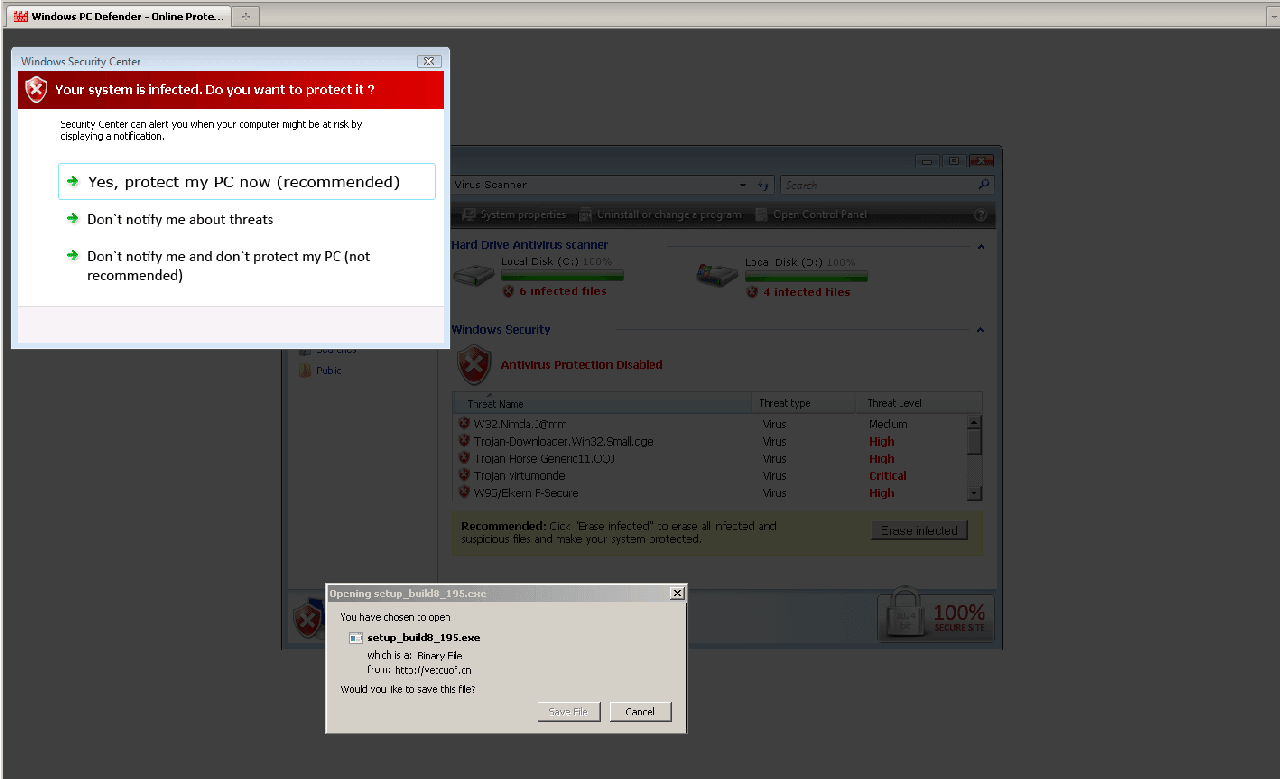Click the threat list scrollbar thumb
This screenshot has height=779, width=1280.
pyautogui.click(x=975, y=441)
